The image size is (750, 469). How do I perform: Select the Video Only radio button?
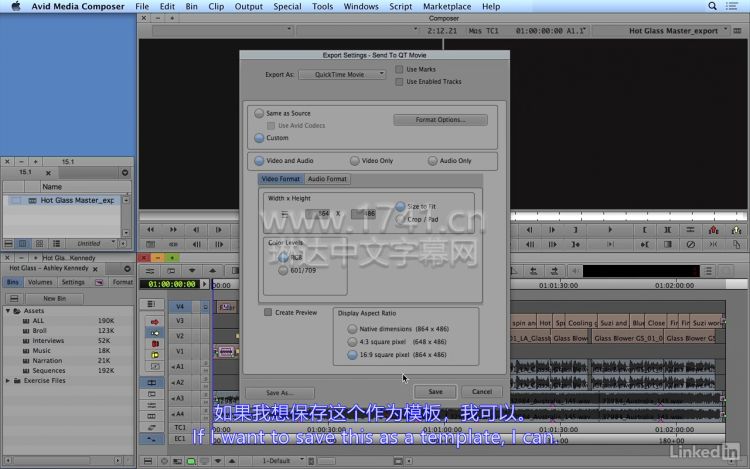tap(354, 161)
